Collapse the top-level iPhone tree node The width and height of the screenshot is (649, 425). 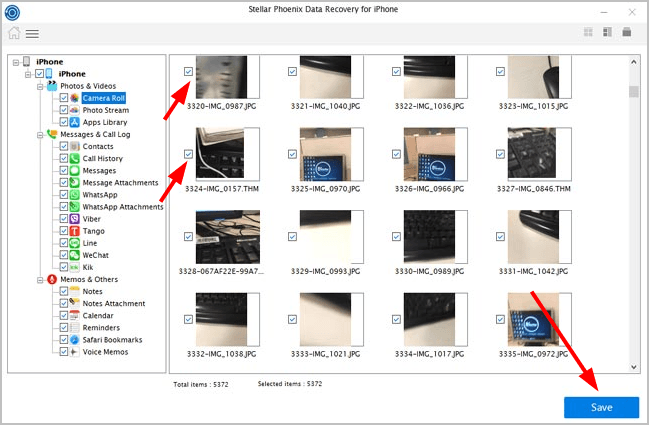pos(16,62)
